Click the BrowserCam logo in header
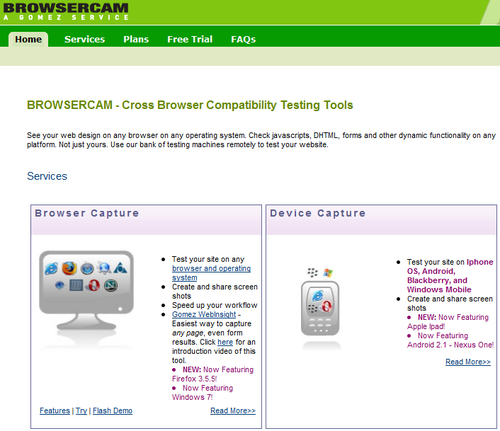The image size is (500, 431). pyautogui.click(x=66, y=11)
